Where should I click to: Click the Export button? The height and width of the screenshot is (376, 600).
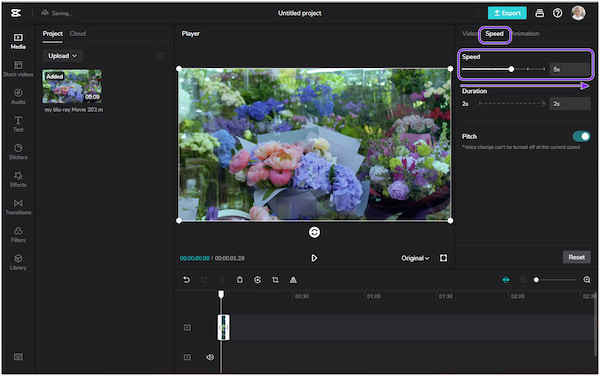(507, 13)
